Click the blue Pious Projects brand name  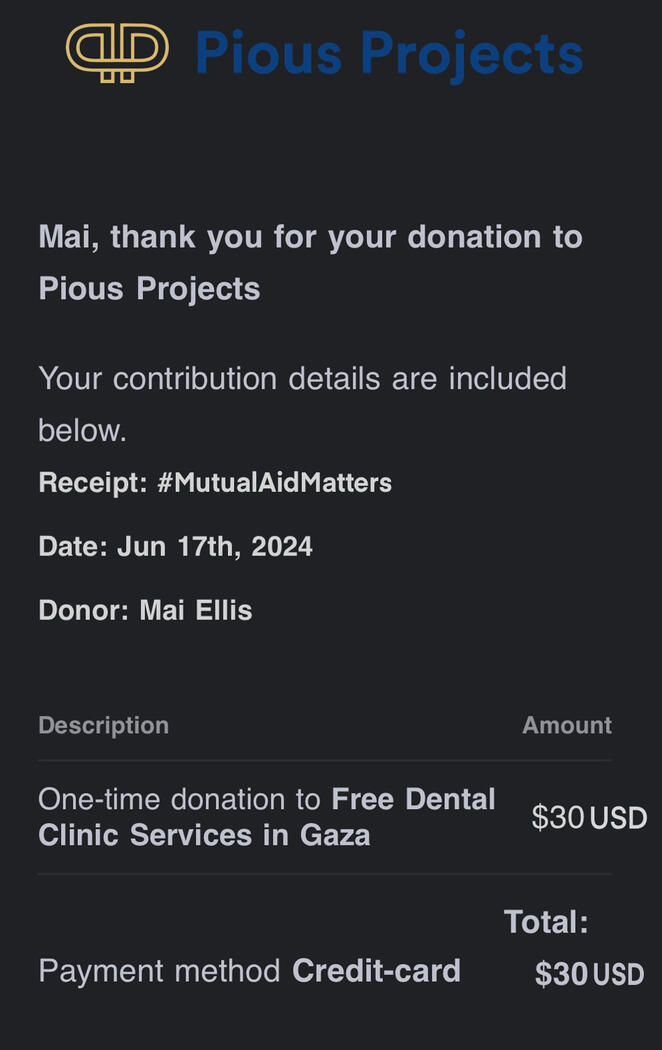(x=388, y=52)
